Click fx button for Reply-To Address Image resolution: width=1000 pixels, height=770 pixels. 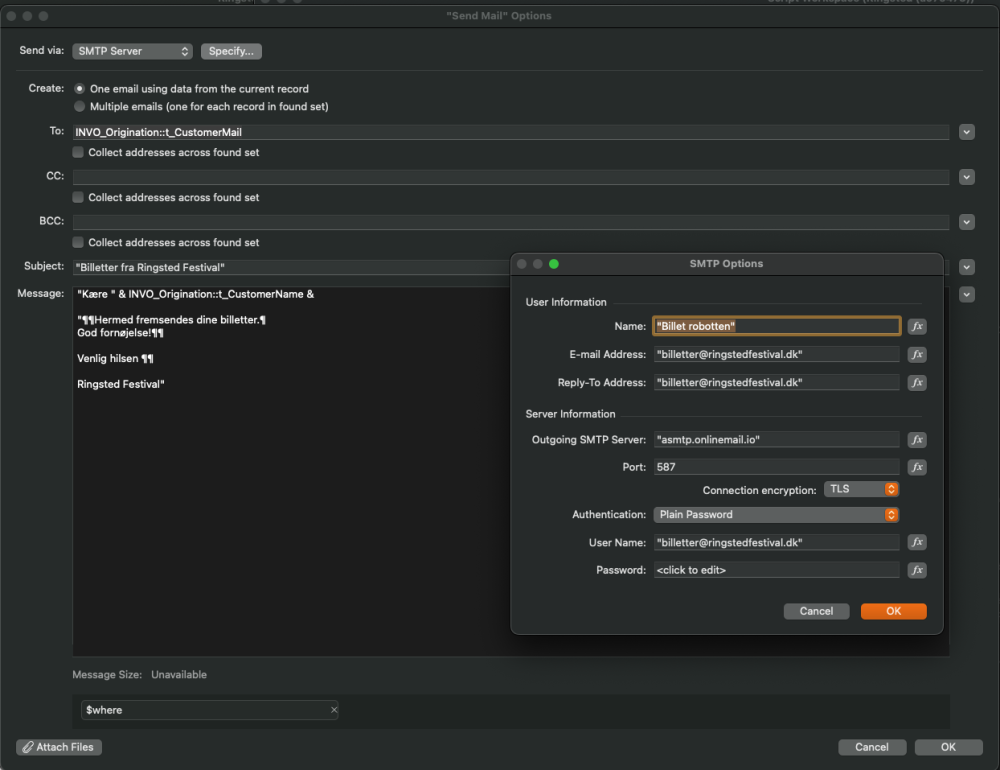[917, 382]
